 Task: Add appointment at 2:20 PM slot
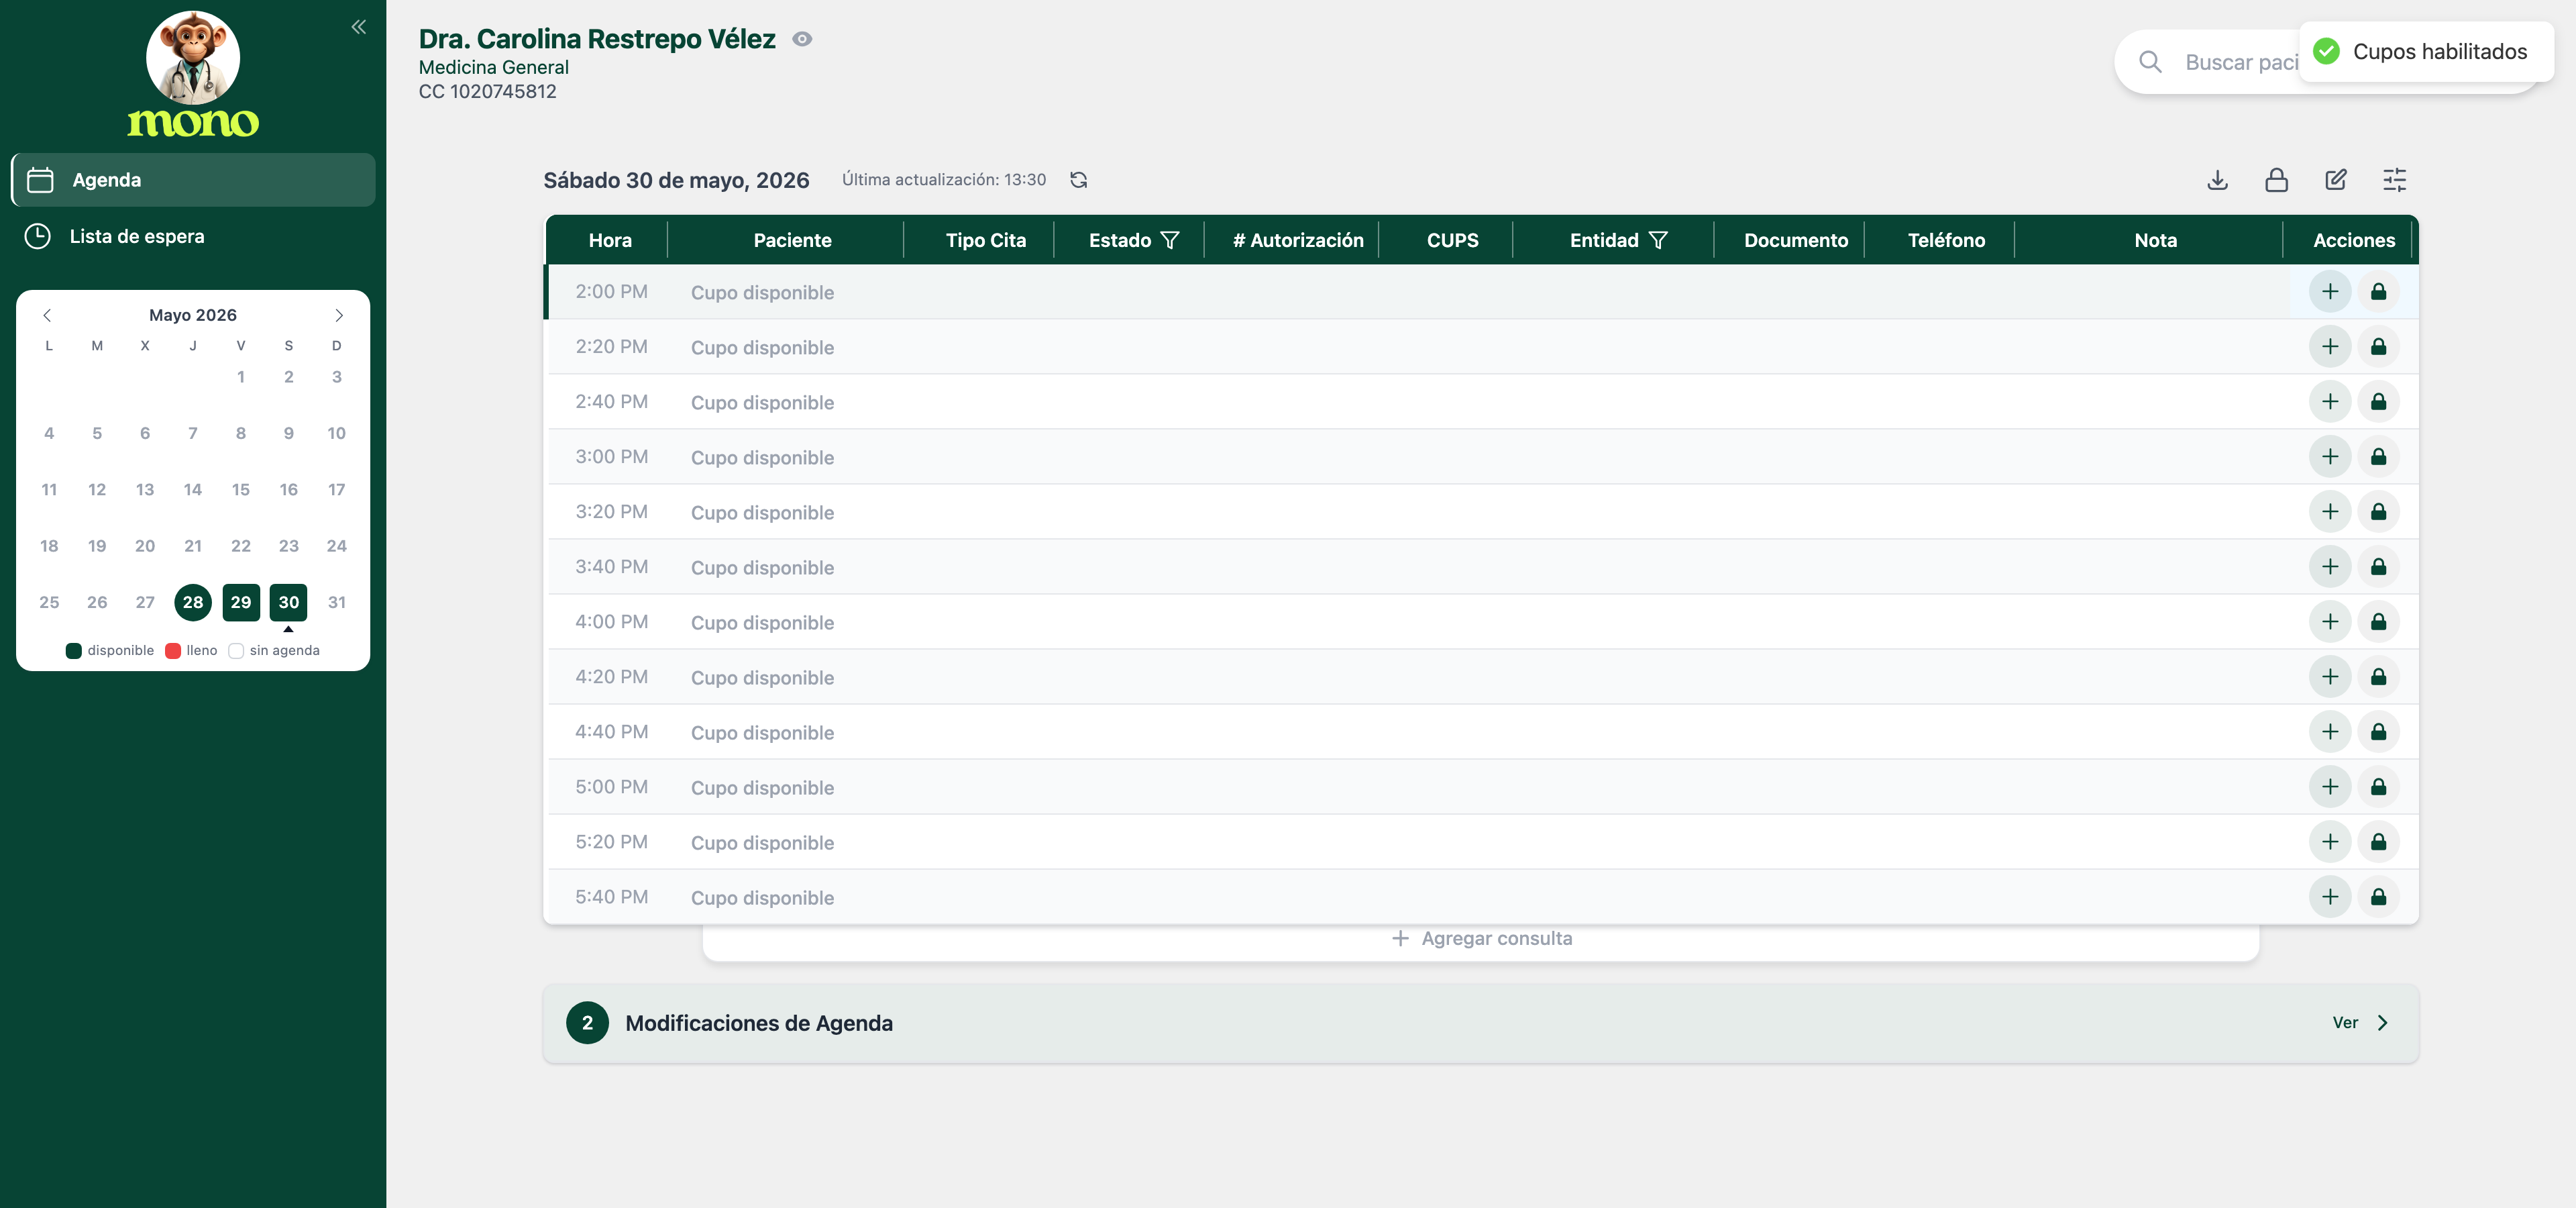(x=2330, y=347)
